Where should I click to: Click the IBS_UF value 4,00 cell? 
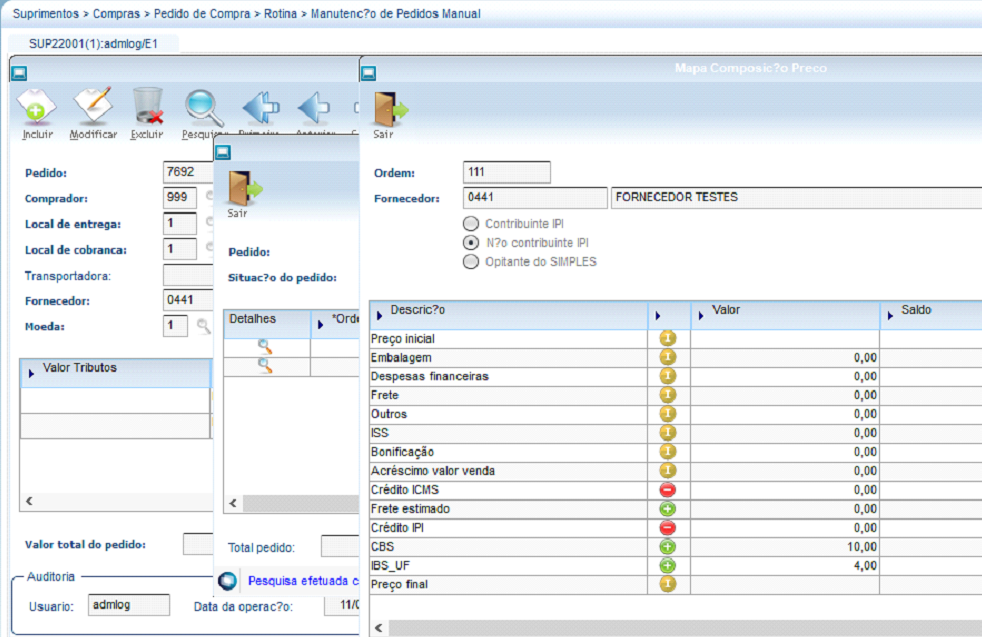785,566
